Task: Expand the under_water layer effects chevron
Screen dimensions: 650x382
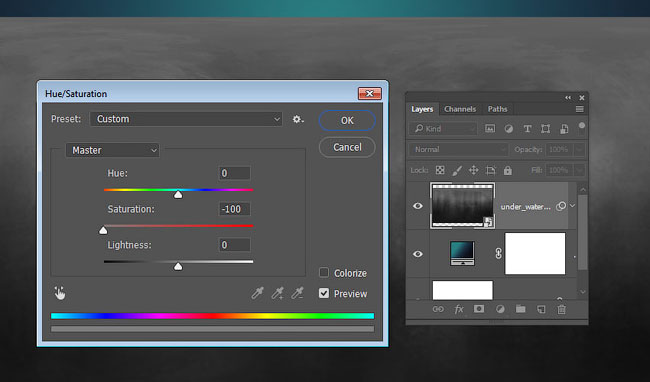Action: [572, 206]
